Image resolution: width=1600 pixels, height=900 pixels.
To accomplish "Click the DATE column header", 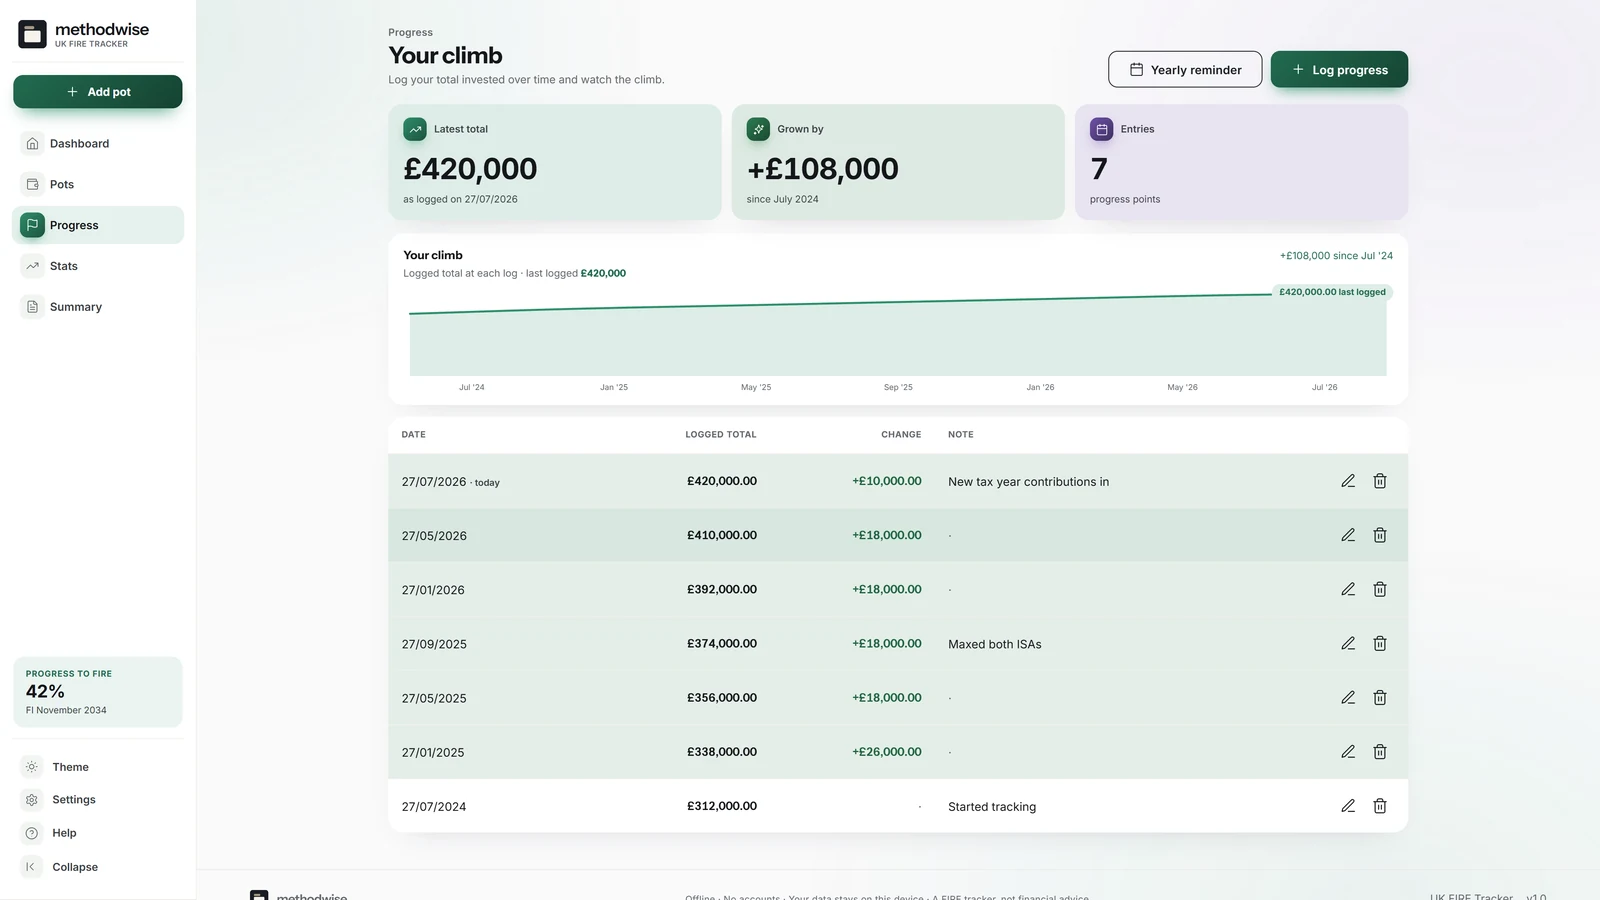I will point(414,435).
